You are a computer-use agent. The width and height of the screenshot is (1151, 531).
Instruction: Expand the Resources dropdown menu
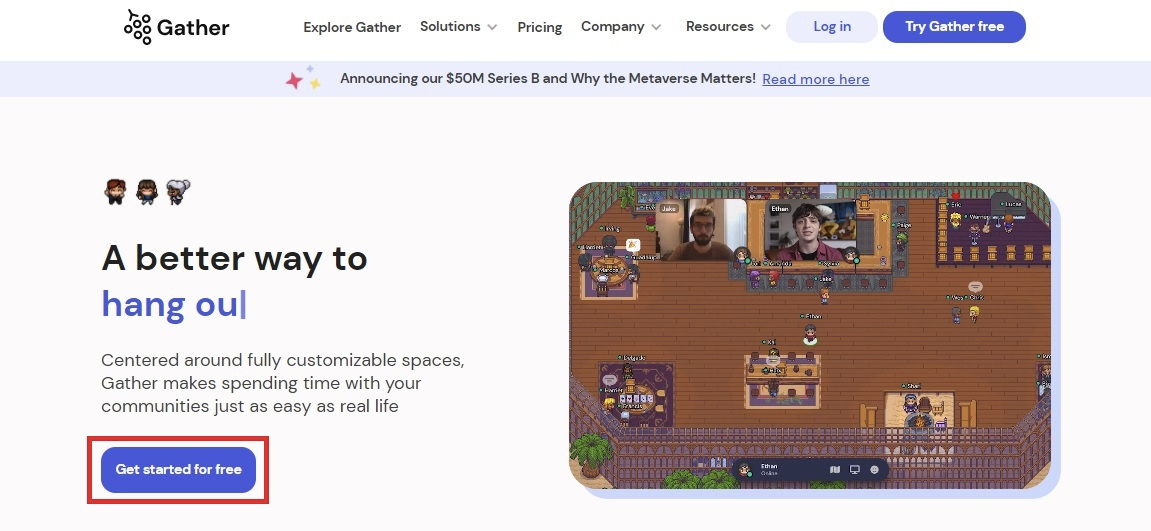tap(728, 26)
